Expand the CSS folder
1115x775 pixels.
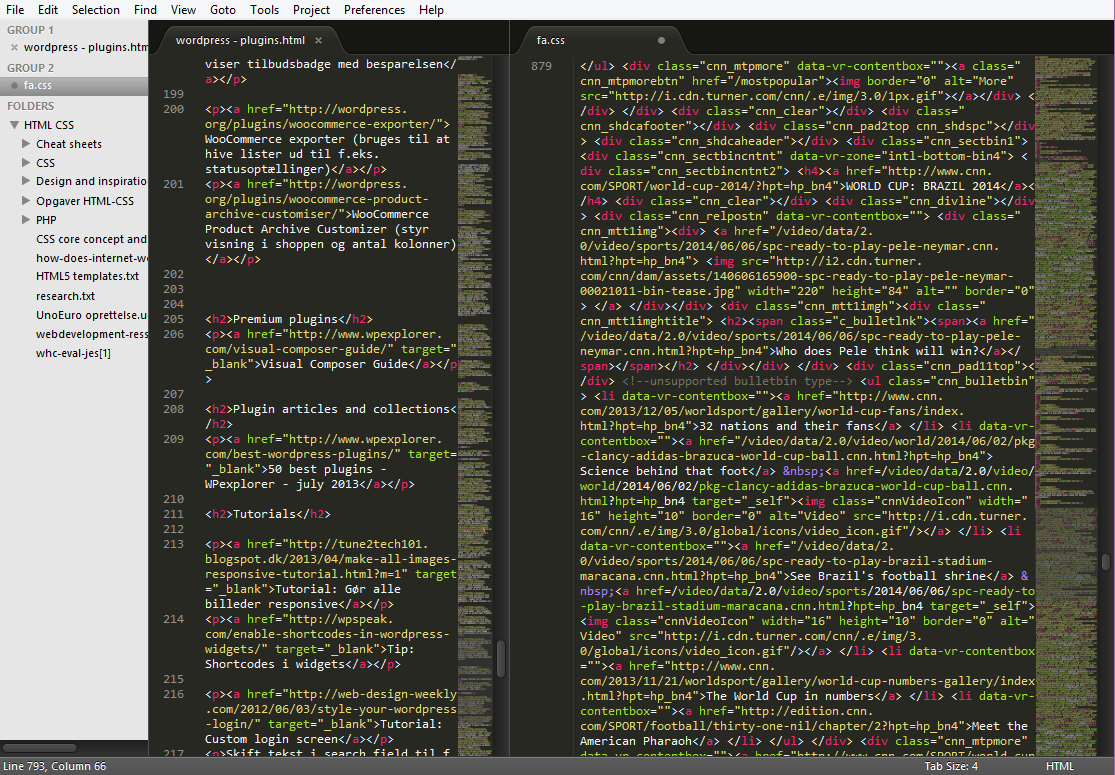tap(26, 163)
